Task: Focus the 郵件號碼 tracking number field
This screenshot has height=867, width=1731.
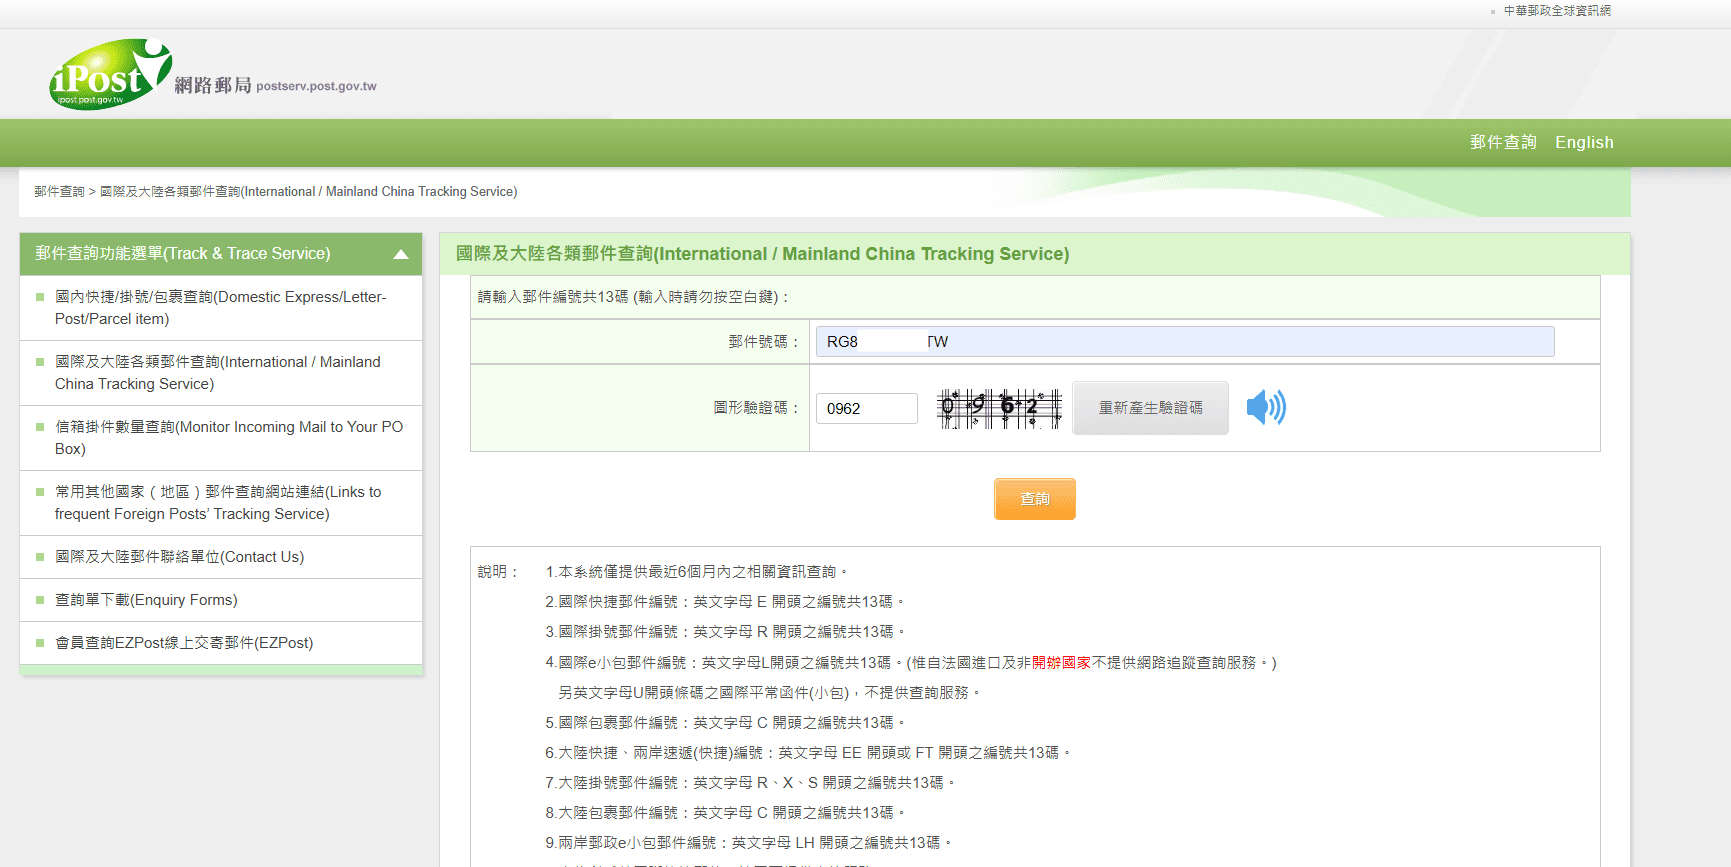Action: point(1185,342)
